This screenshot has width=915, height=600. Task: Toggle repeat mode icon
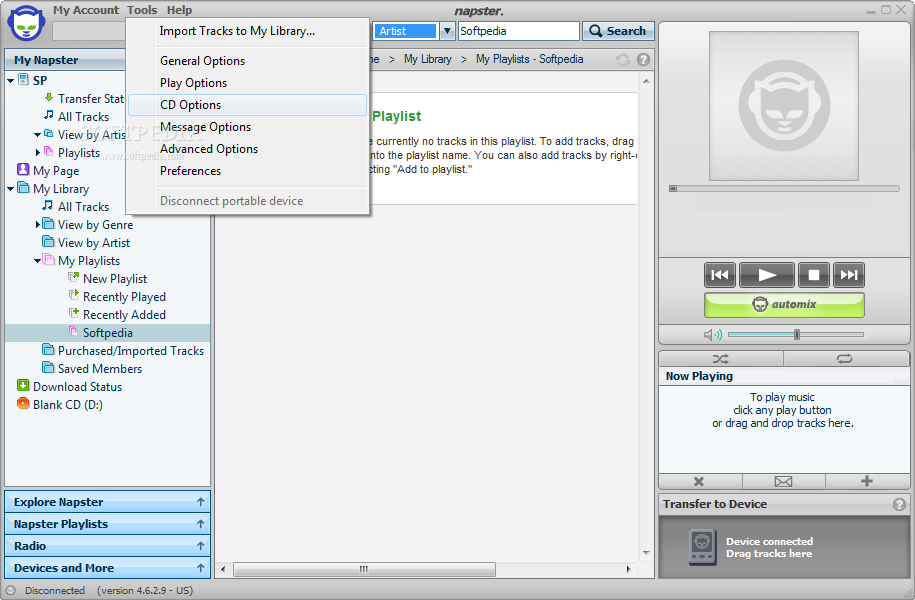point(845,358)
